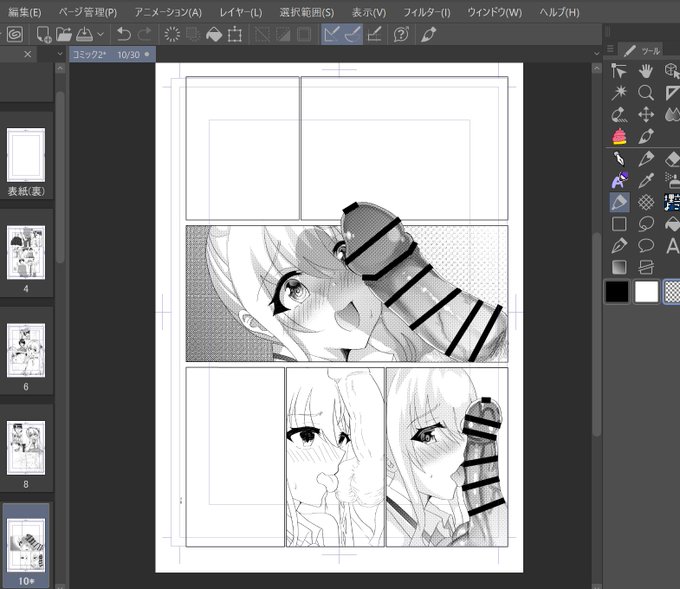
Task: Select the Text A tool
Action: pos(672,245)
